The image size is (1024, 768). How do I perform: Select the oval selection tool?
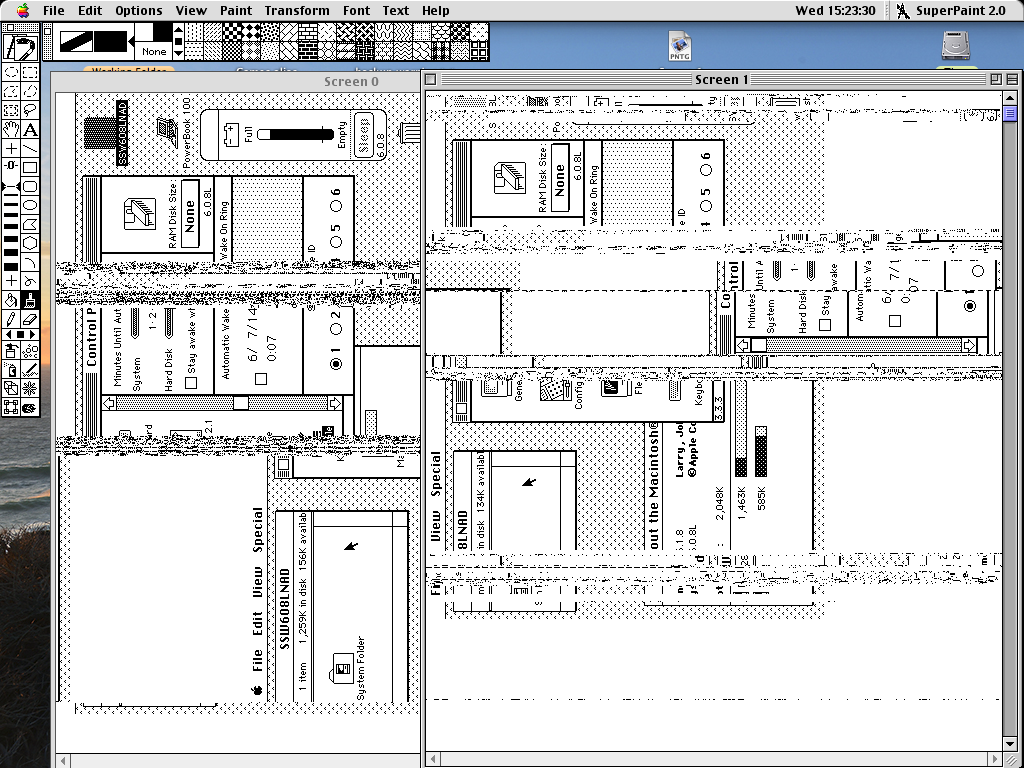[11, 72]
